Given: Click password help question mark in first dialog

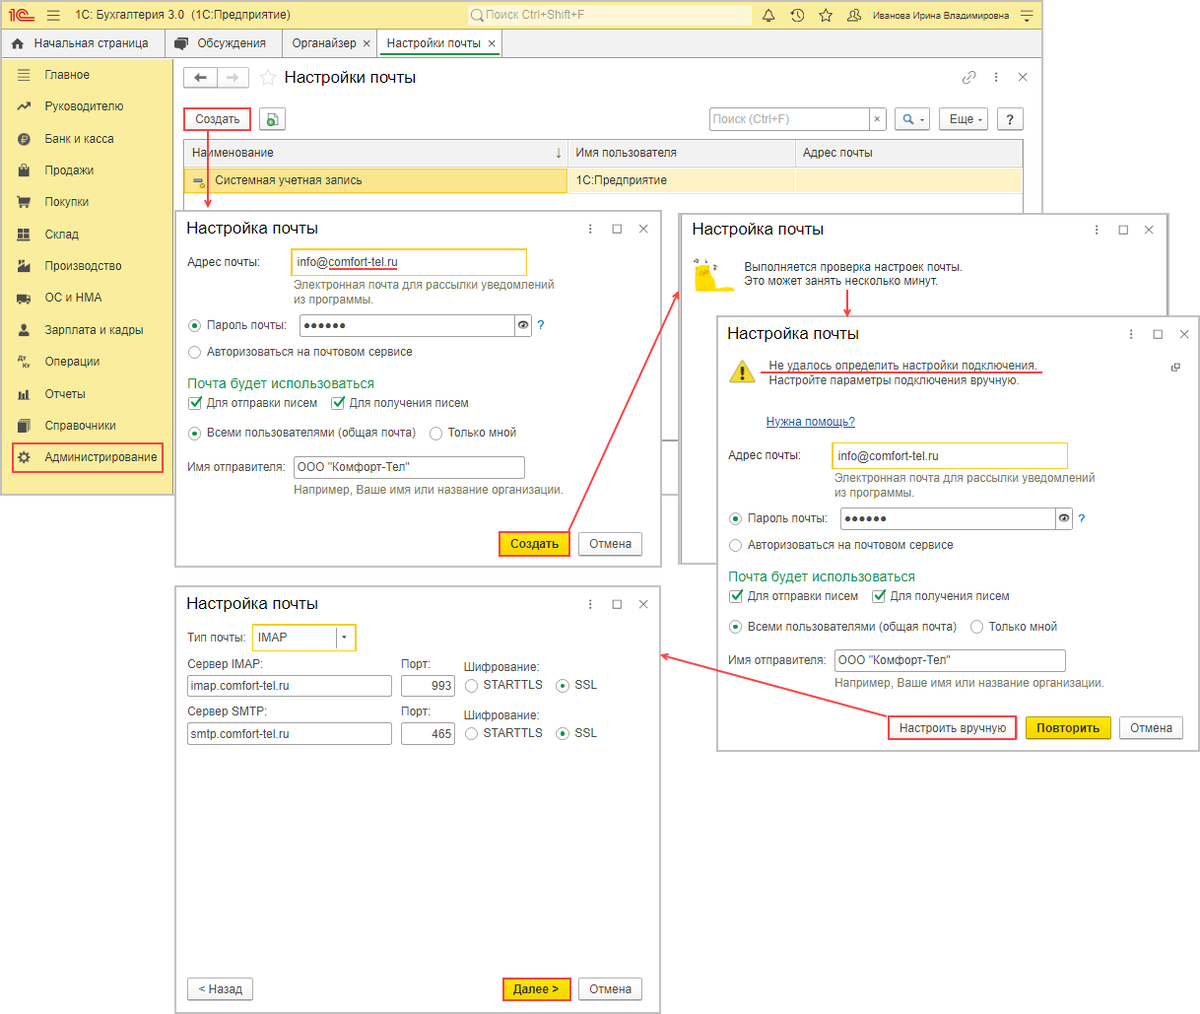Looking at the screenshot, I should (x=541, y=325).
